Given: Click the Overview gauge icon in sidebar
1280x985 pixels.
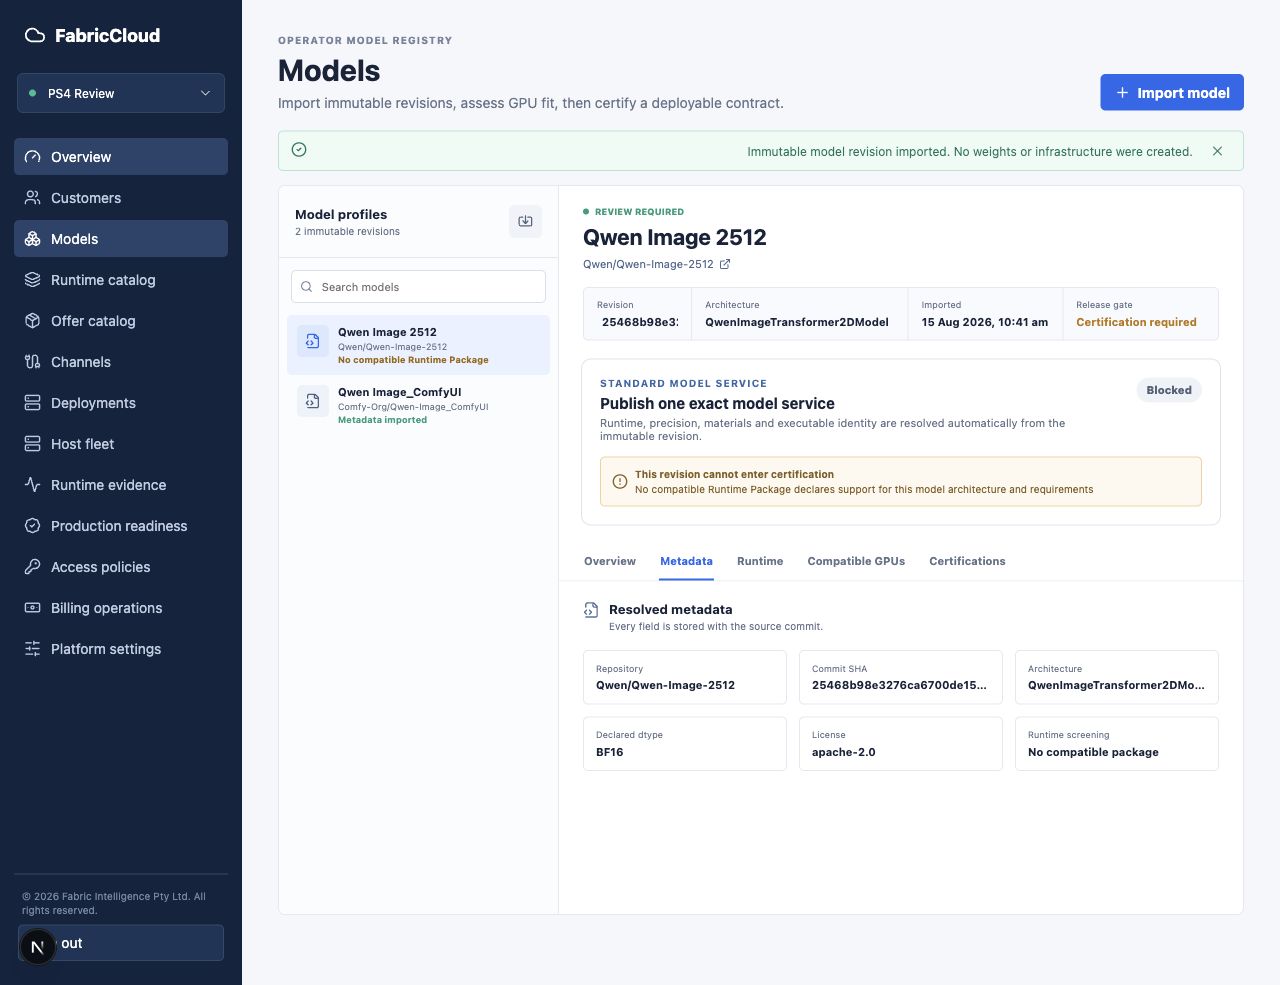Looking at the screenshot, I should (33, 157).
